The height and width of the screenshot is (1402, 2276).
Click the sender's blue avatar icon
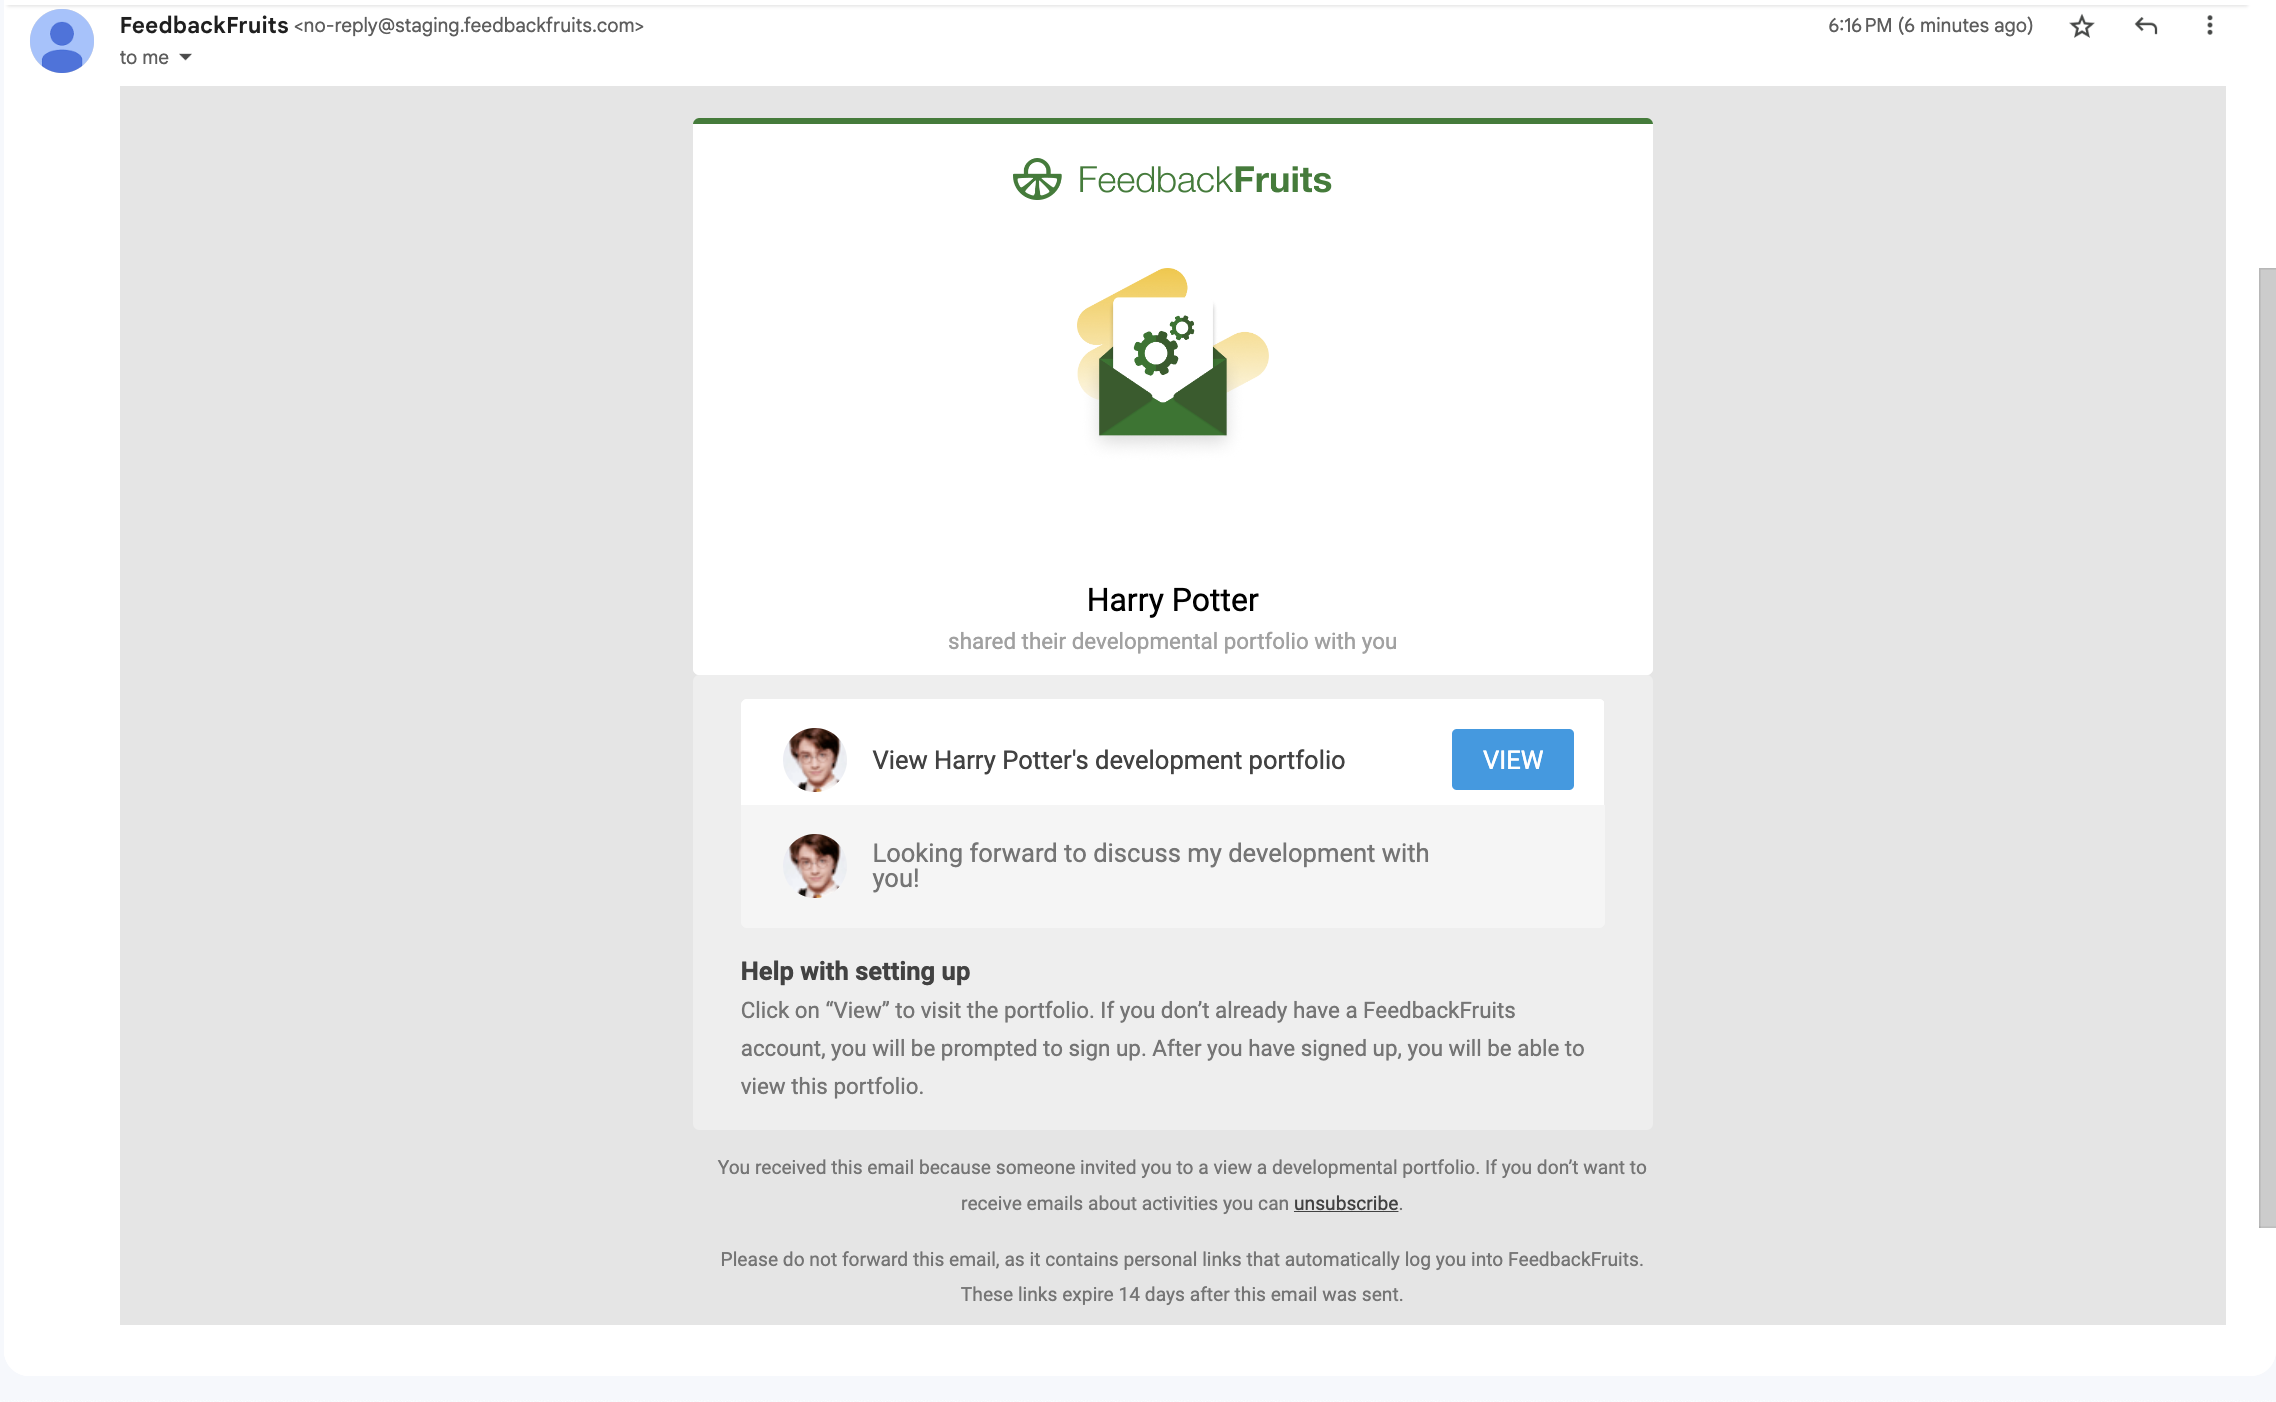click(62, 41)
